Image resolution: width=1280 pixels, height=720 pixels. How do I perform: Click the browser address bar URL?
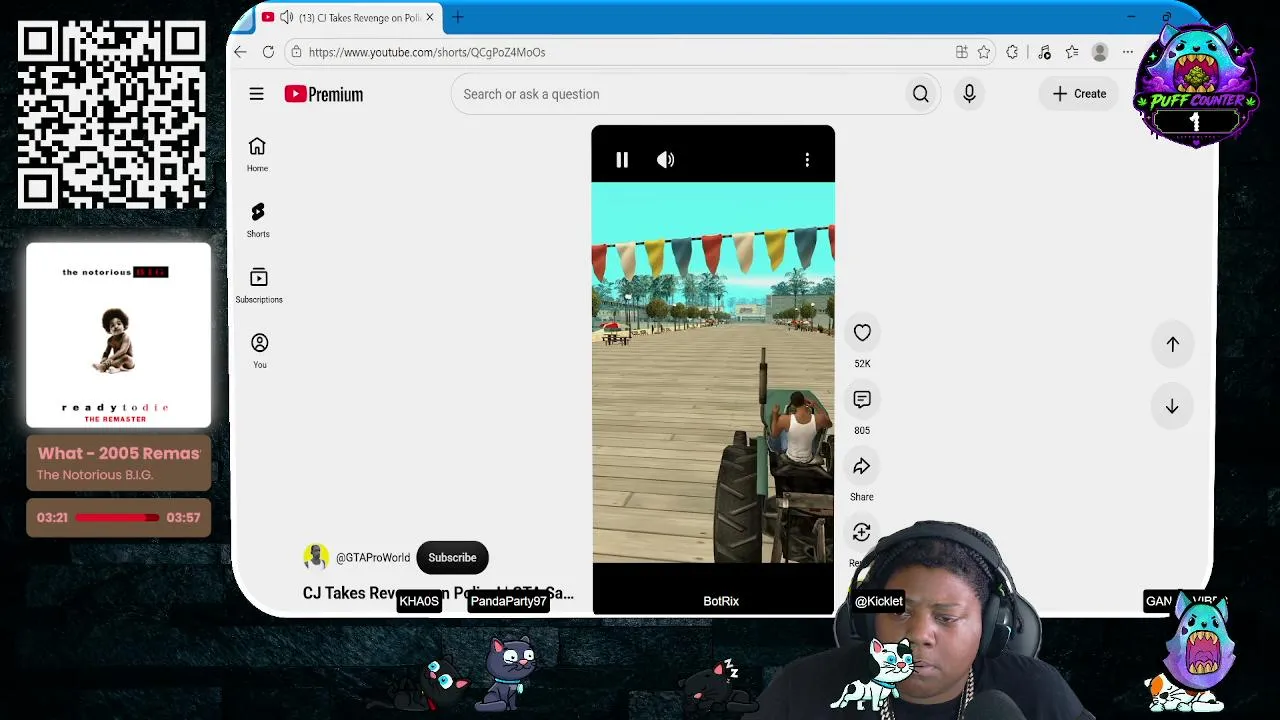(x=427, y=52)
